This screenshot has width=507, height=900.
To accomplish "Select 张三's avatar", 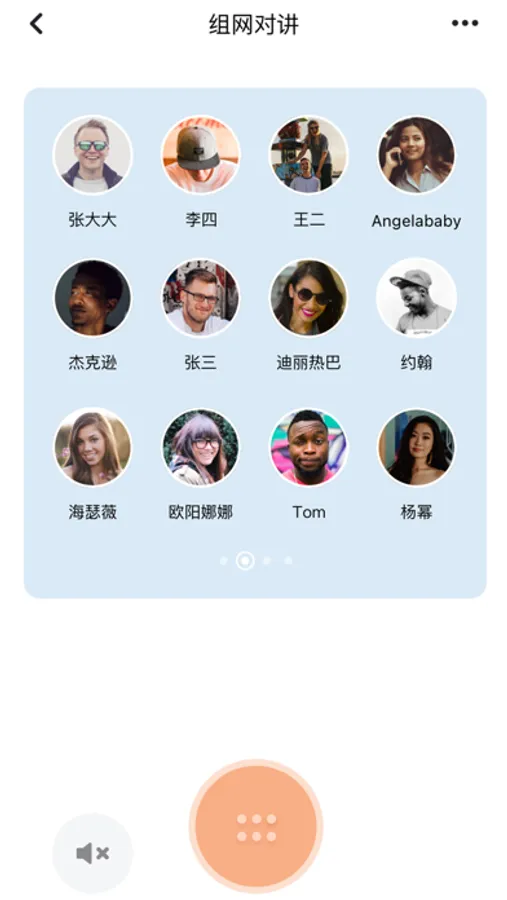I will pyautogui.click(x=200, y=298).
